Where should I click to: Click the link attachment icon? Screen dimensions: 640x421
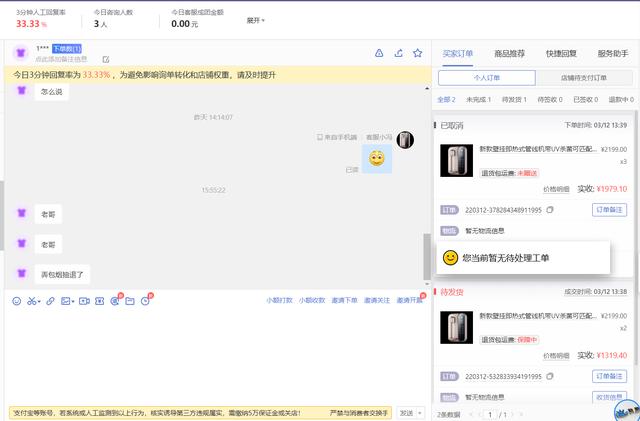point(50,300)
